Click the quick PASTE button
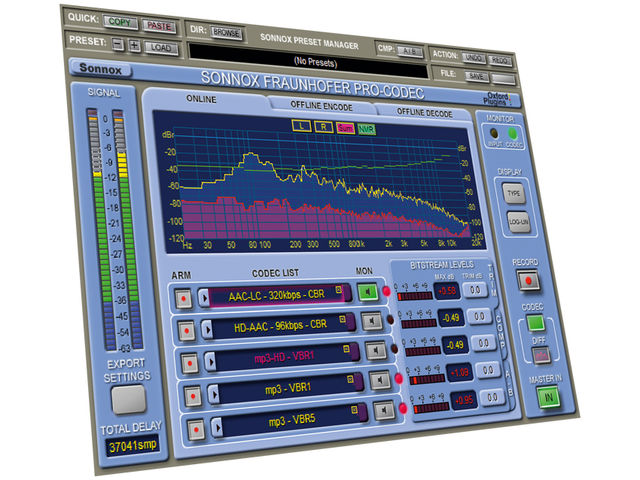The height and width of the screenshot is (480, 640). (159, 26)
